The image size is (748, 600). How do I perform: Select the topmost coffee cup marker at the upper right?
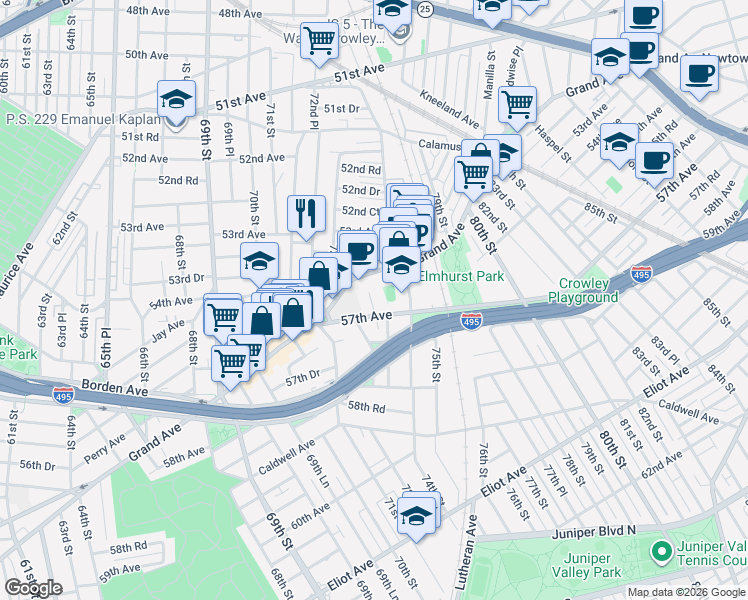click(644, 16)
